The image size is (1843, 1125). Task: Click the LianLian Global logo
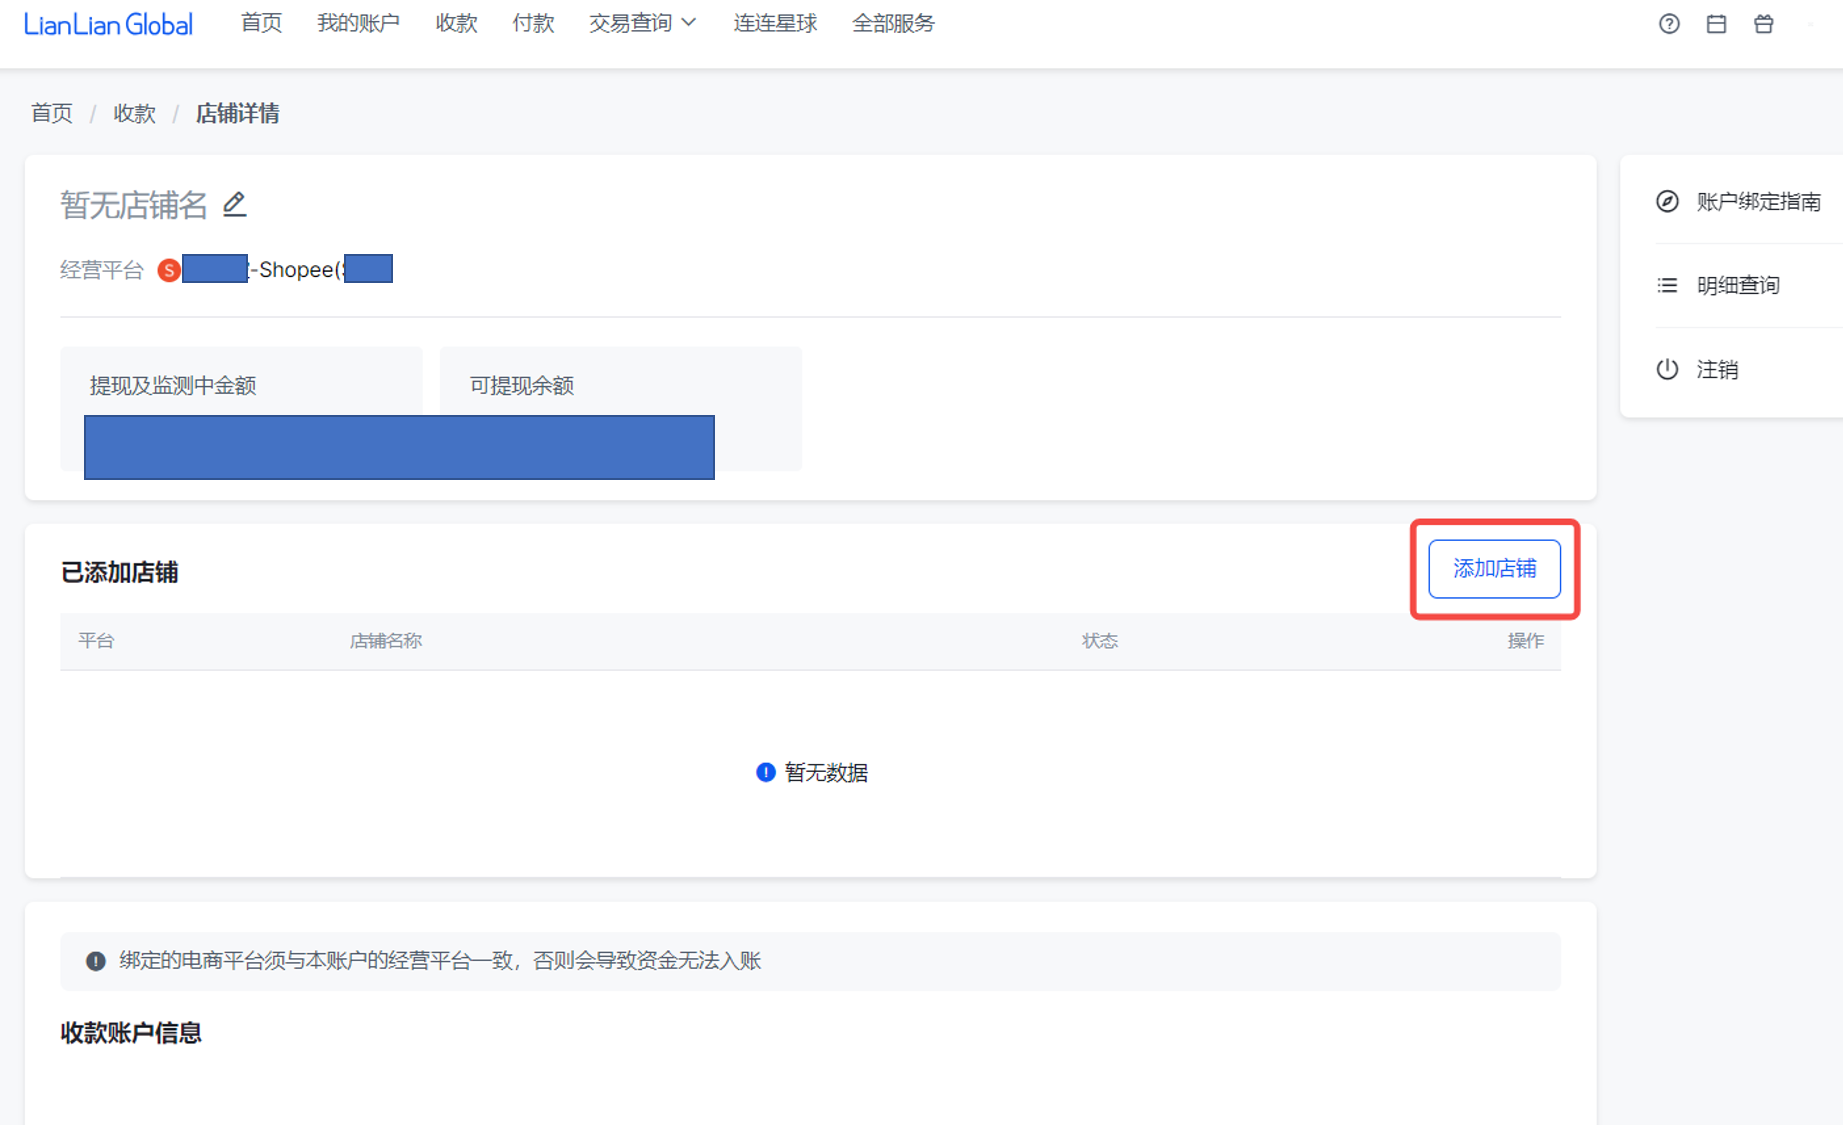(108, 24)
